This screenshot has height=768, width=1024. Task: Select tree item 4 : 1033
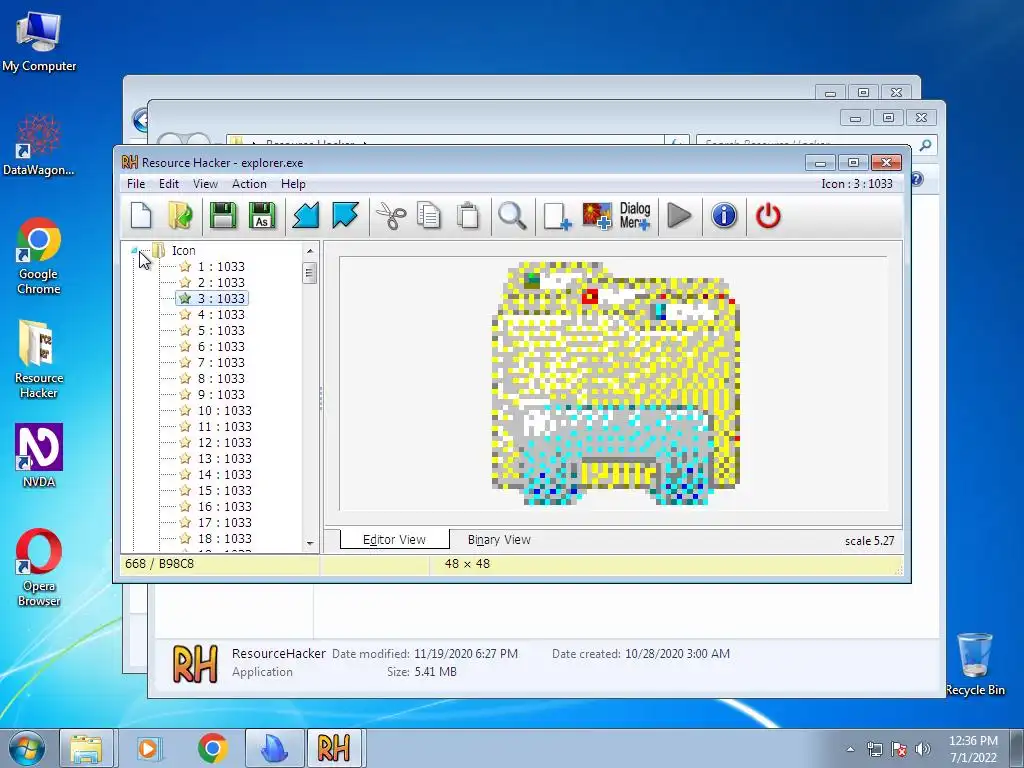point(221,314)
